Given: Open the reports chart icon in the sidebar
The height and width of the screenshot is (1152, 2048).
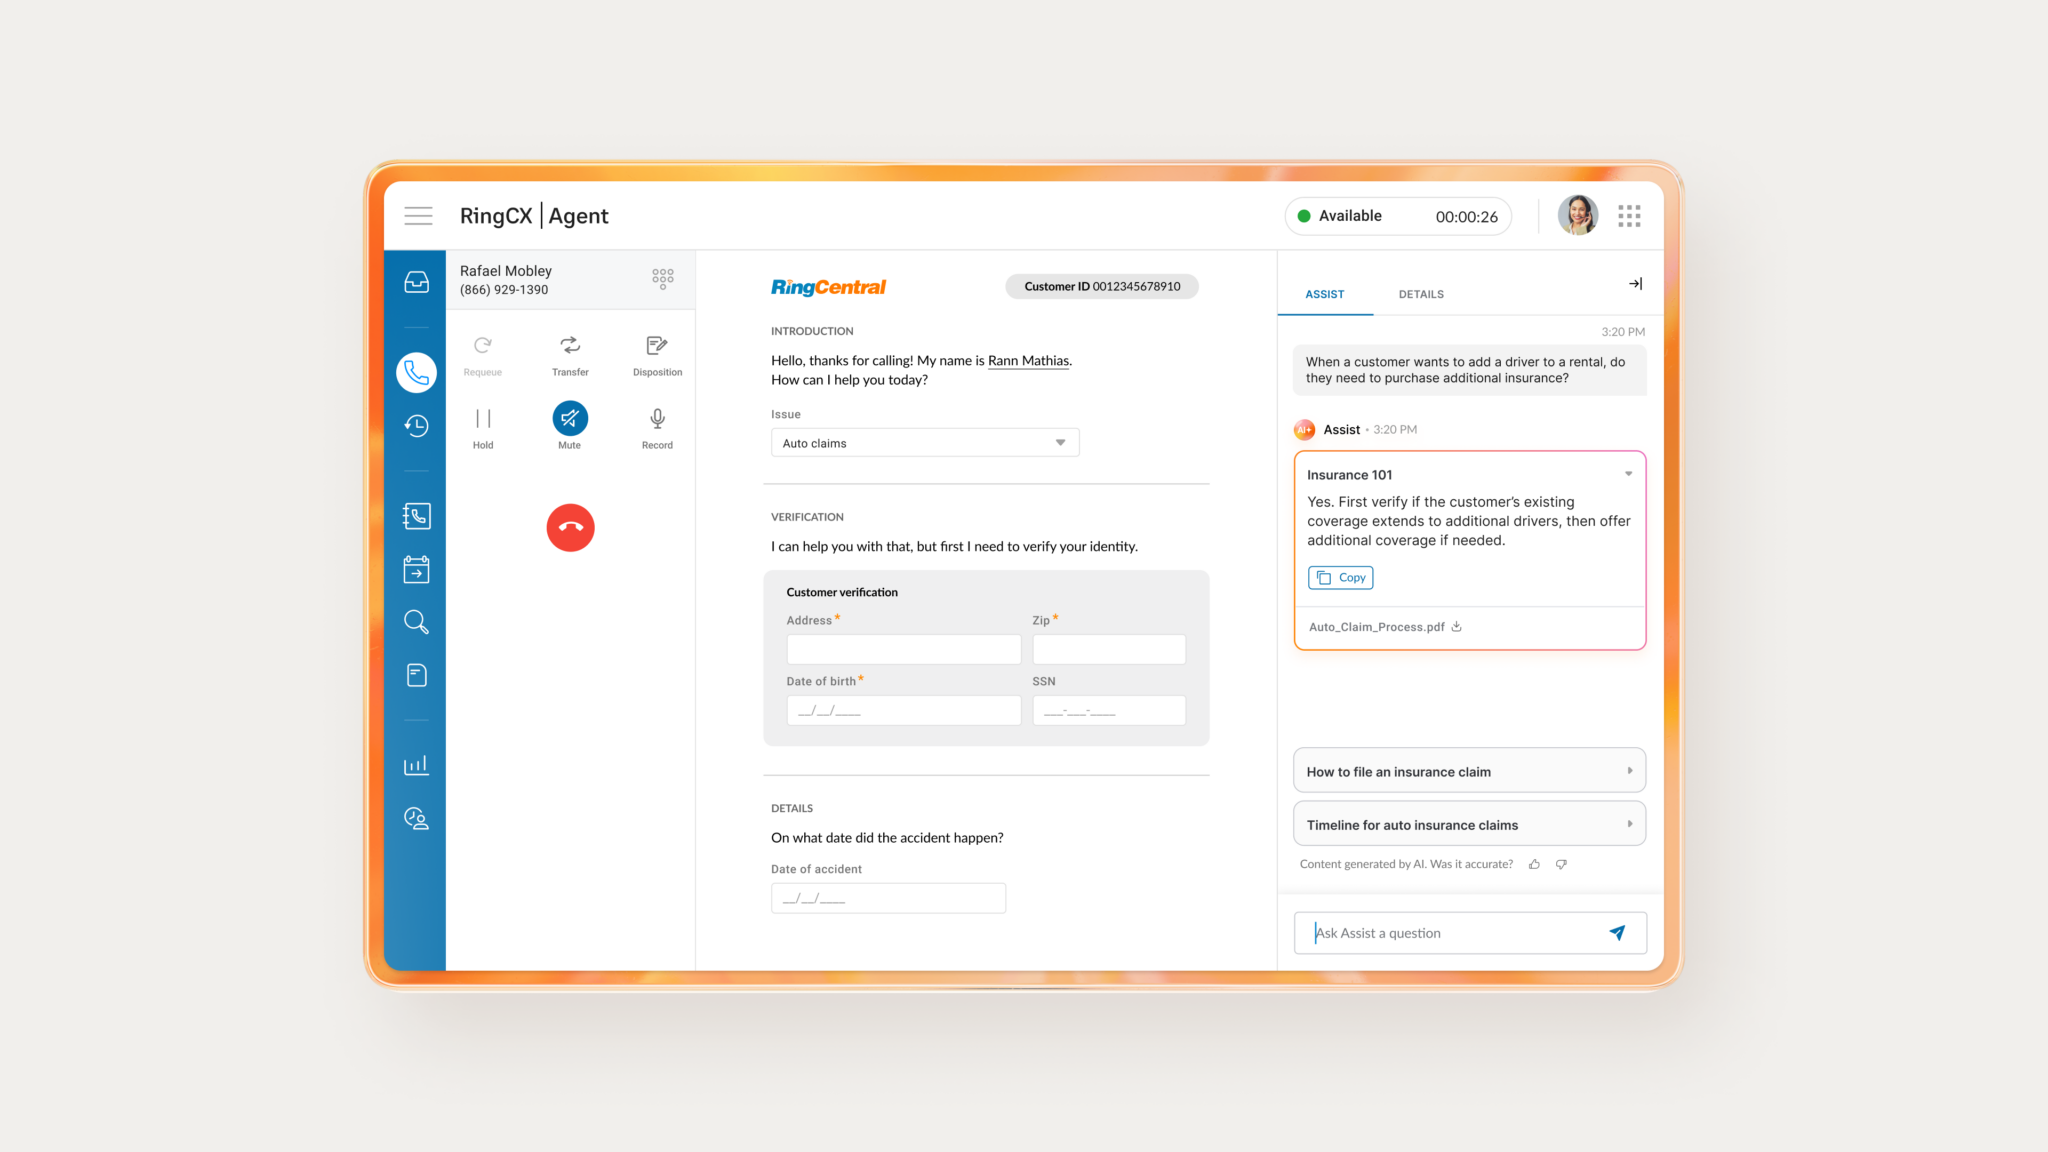Looking at the screenshot, I should (x=416, y=765).
